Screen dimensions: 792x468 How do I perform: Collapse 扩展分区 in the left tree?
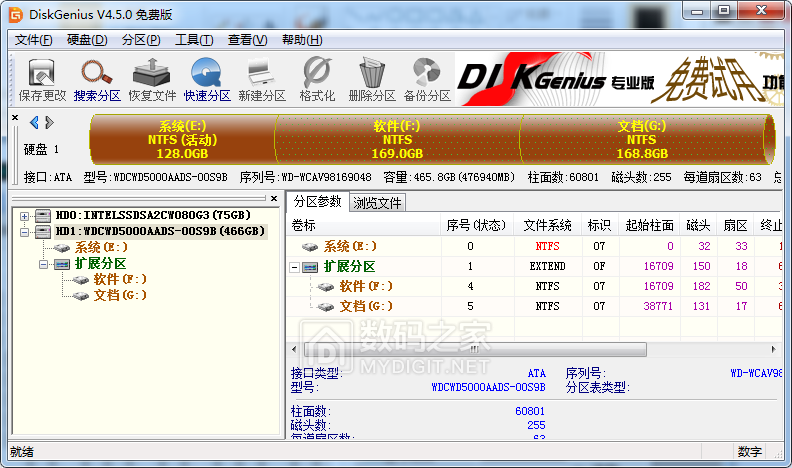(x=44, y=263)
